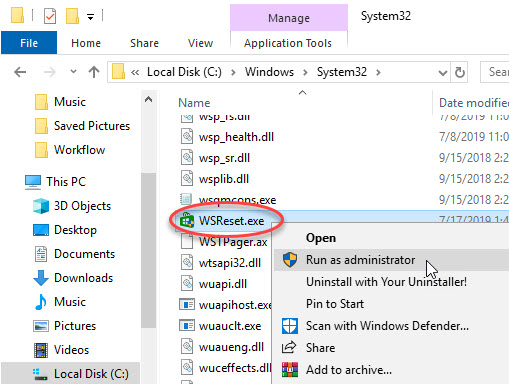The image size is (509, 384).
Task: Expand chevron after System32 breadcrumb
Action: pos(378,72)
